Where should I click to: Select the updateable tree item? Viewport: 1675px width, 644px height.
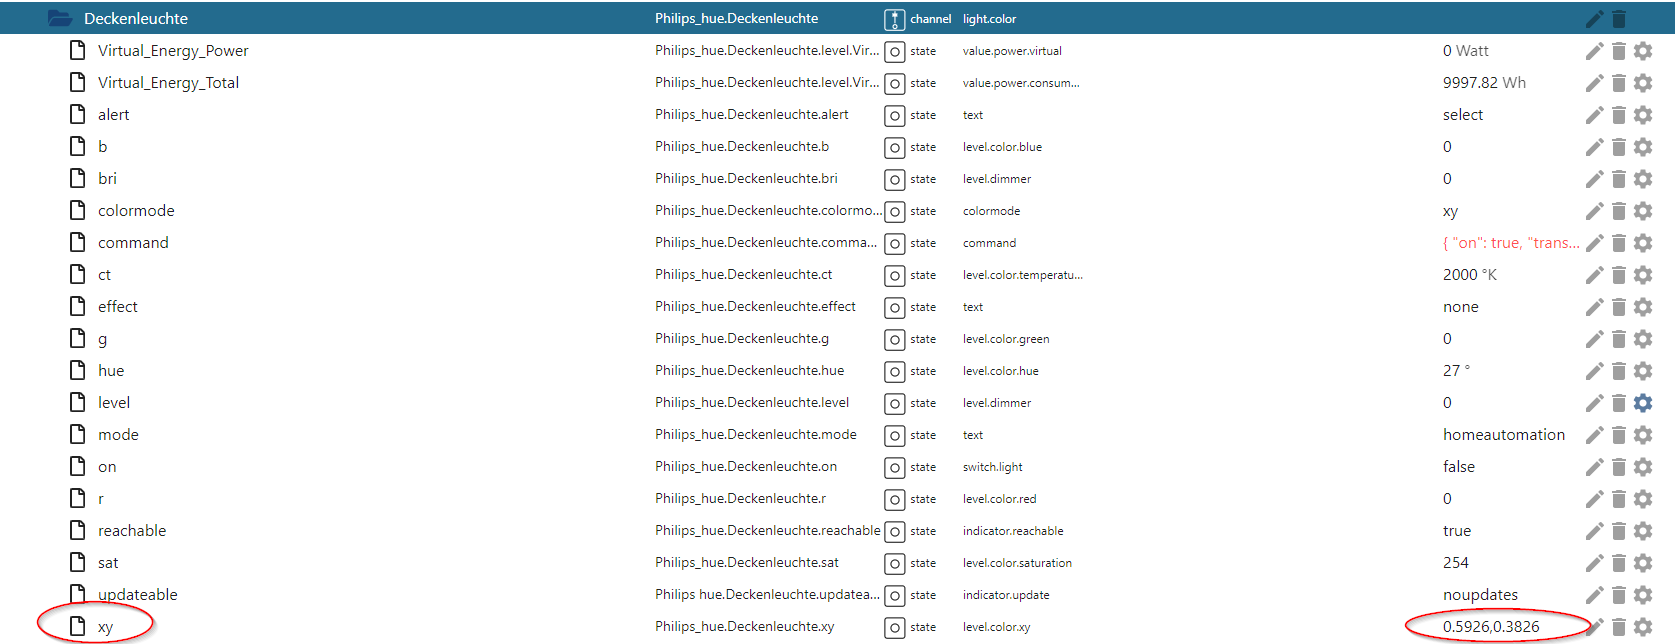click(138, 595)
